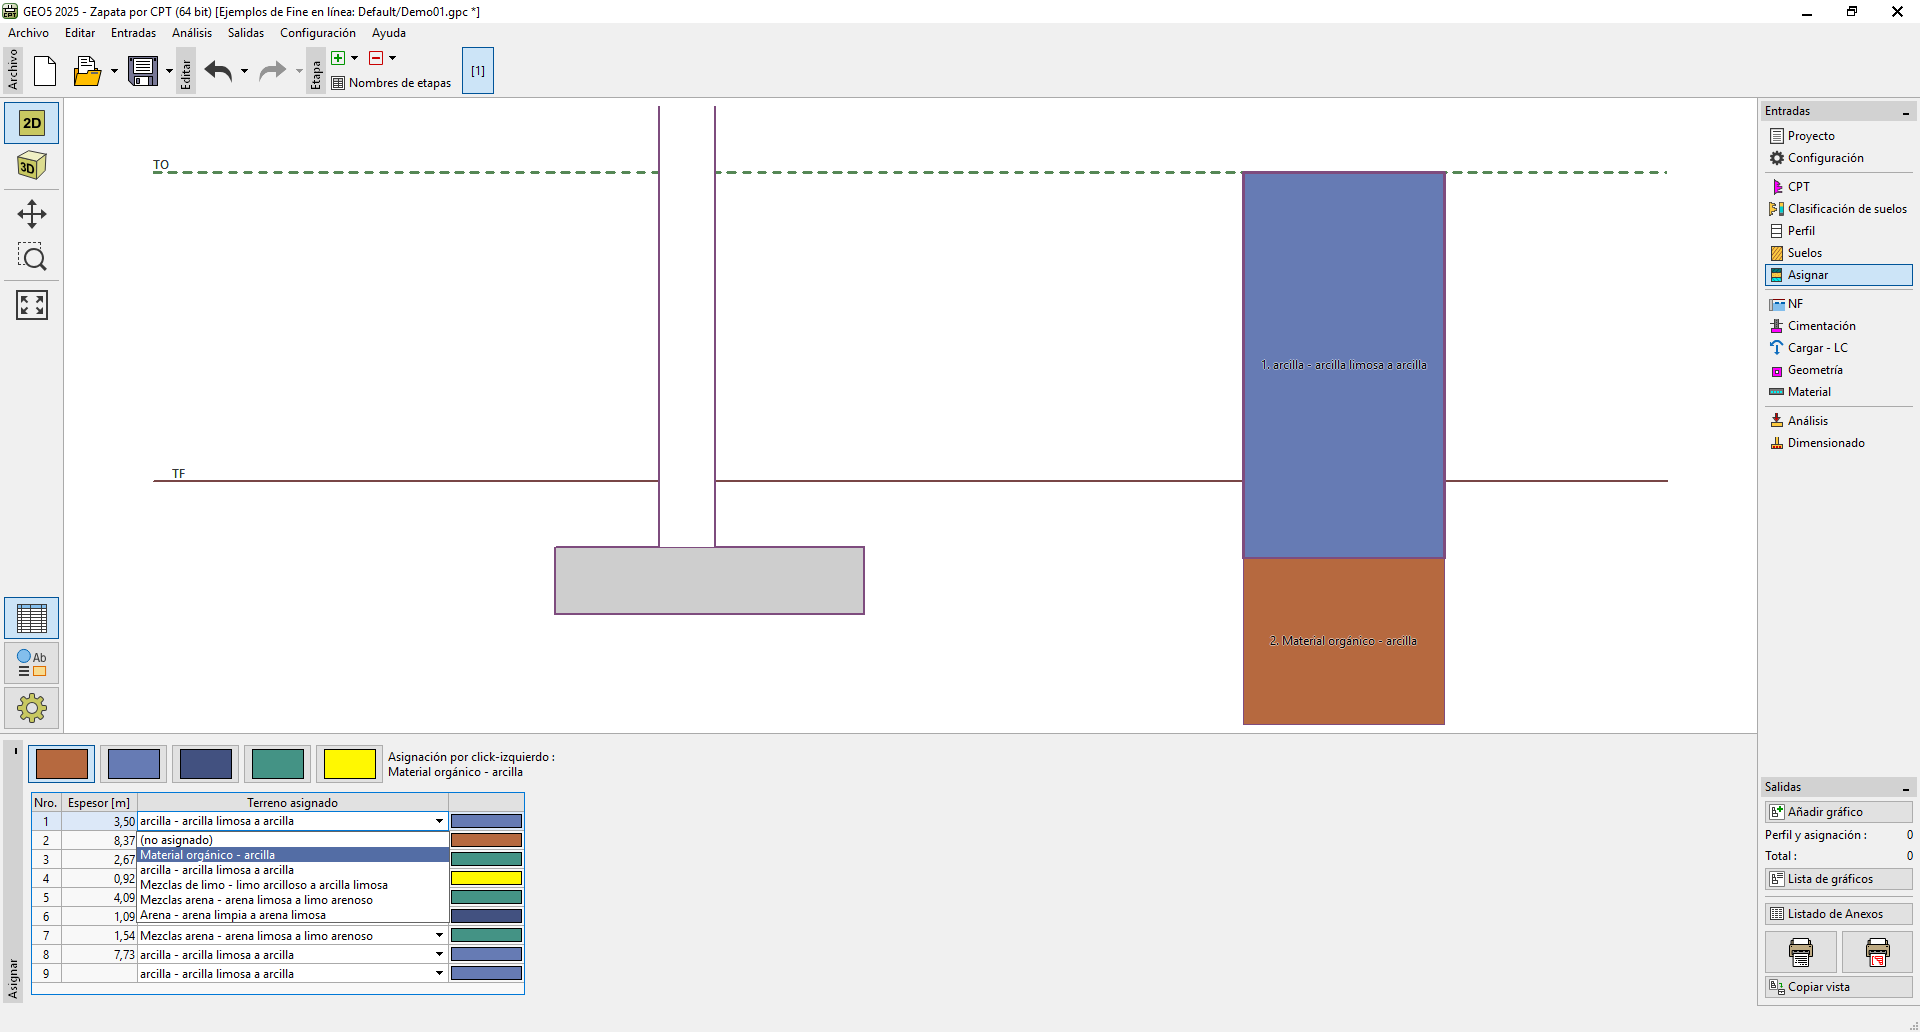Click the add construction stage icon
The height and width of the screenshot is (1032, 1920).
[338, 58]
